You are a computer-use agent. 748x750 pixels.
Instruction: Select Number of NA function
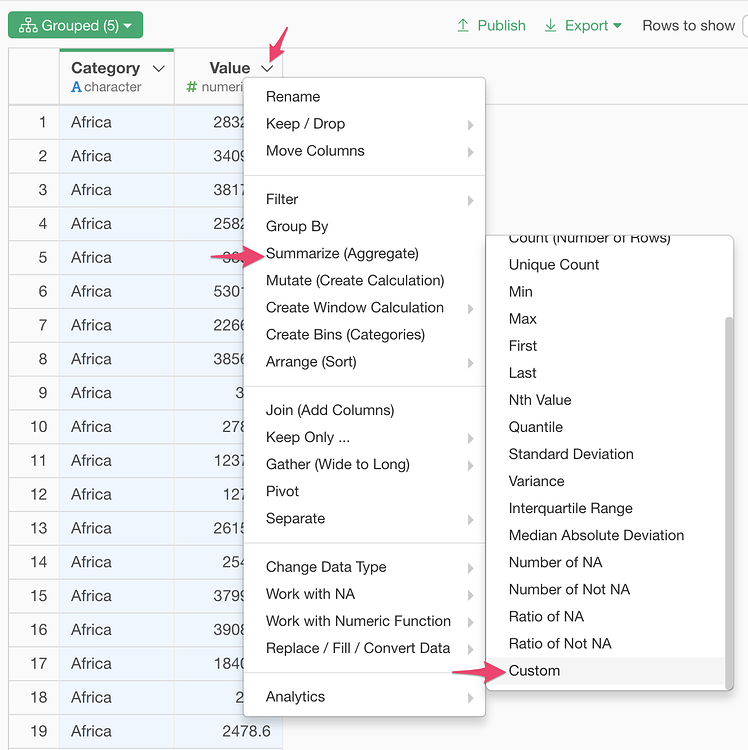click(605, 562)
